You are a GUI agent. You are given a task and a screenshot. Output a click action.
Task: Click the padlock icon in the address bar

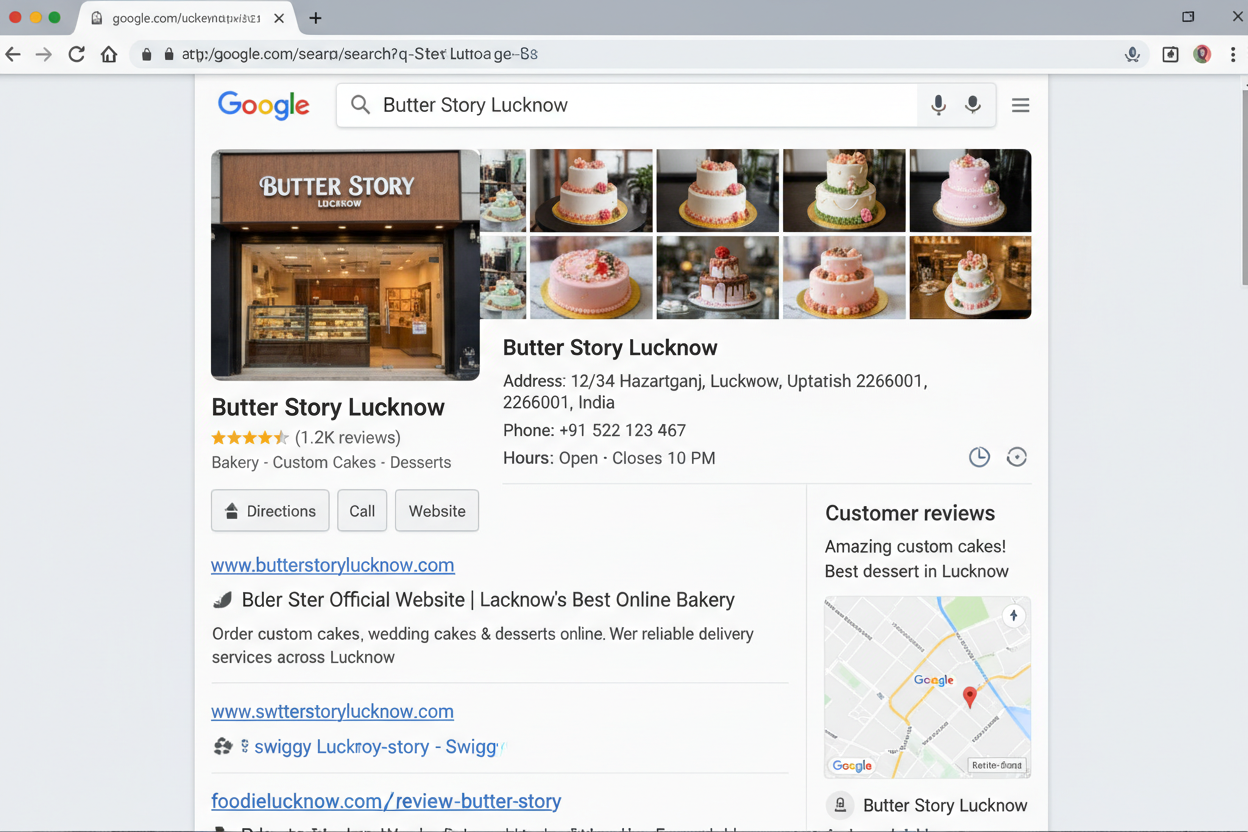[x=146, y=54]
